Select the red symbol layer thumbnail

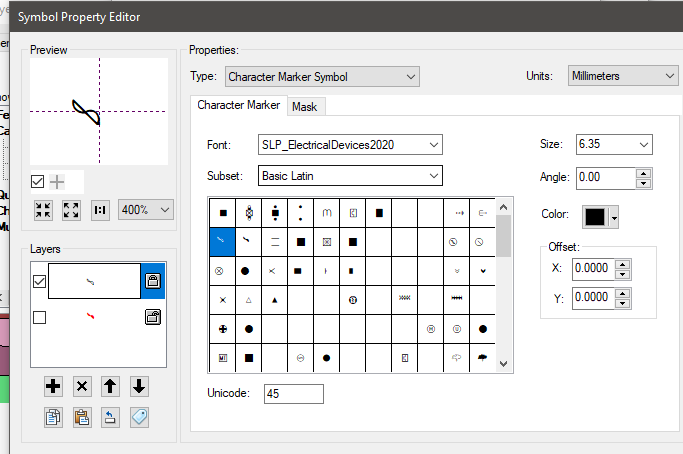pyautogui.click(x=94, y=317)
